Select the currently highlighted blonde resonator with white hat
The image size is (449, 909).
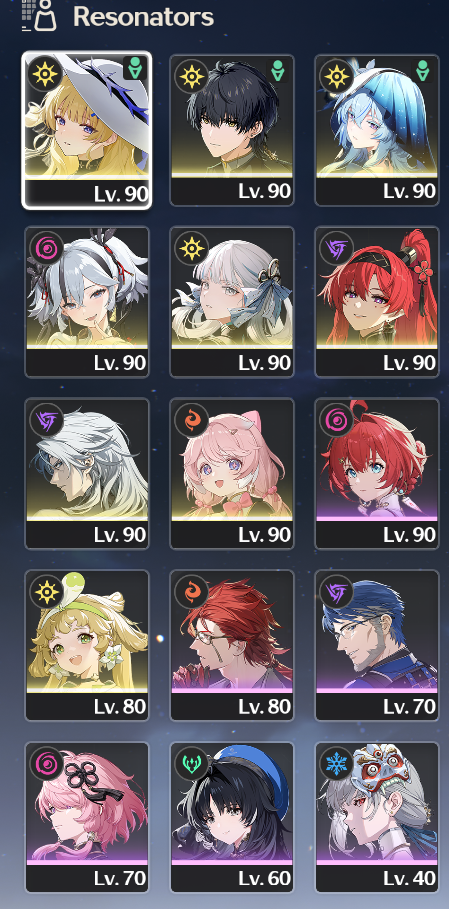(x=87, y=130)
